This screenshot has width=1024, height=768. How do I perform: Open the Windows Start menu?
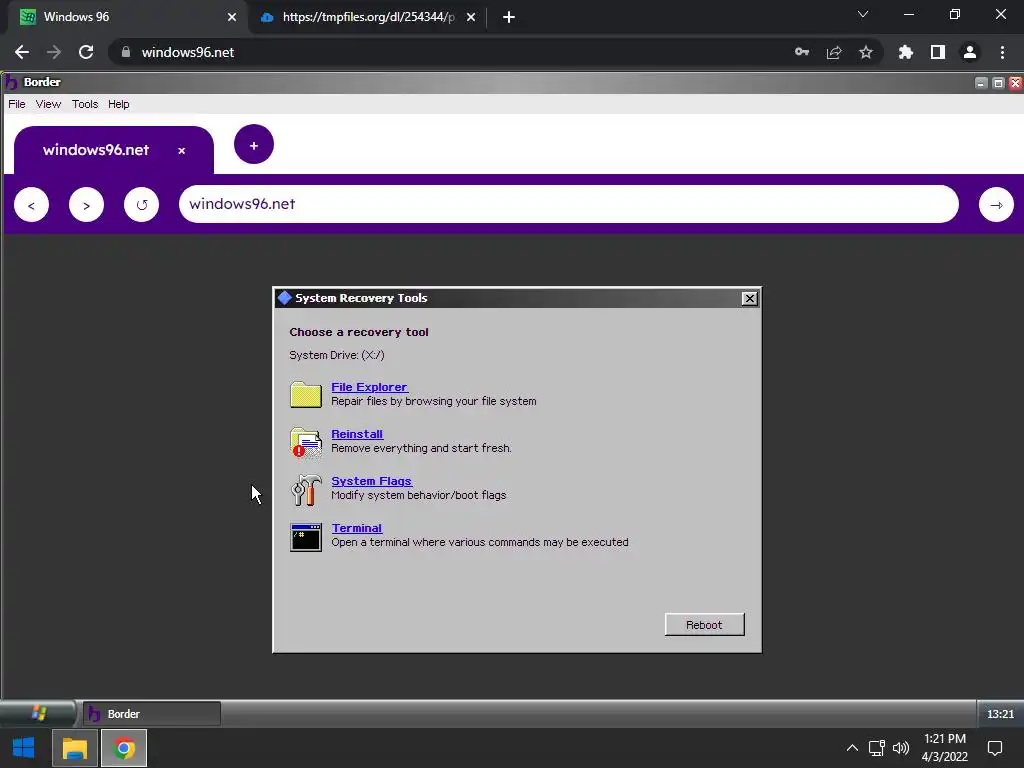pyautogui.click(x=24, y=748)
